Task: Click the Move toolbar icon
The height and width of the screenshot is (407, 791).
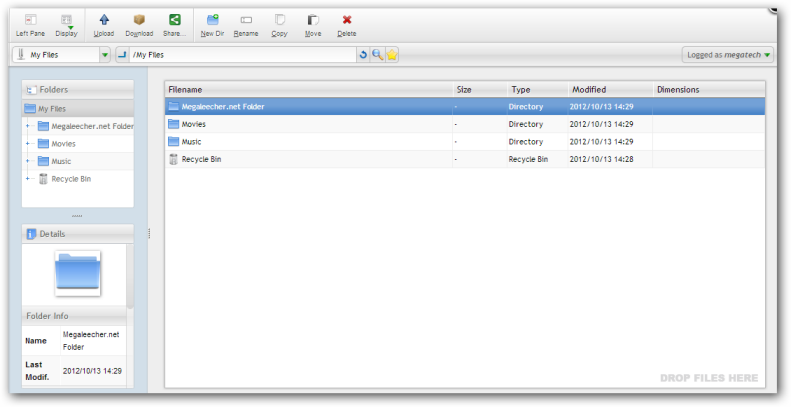Action: click(x=313, y=20)
